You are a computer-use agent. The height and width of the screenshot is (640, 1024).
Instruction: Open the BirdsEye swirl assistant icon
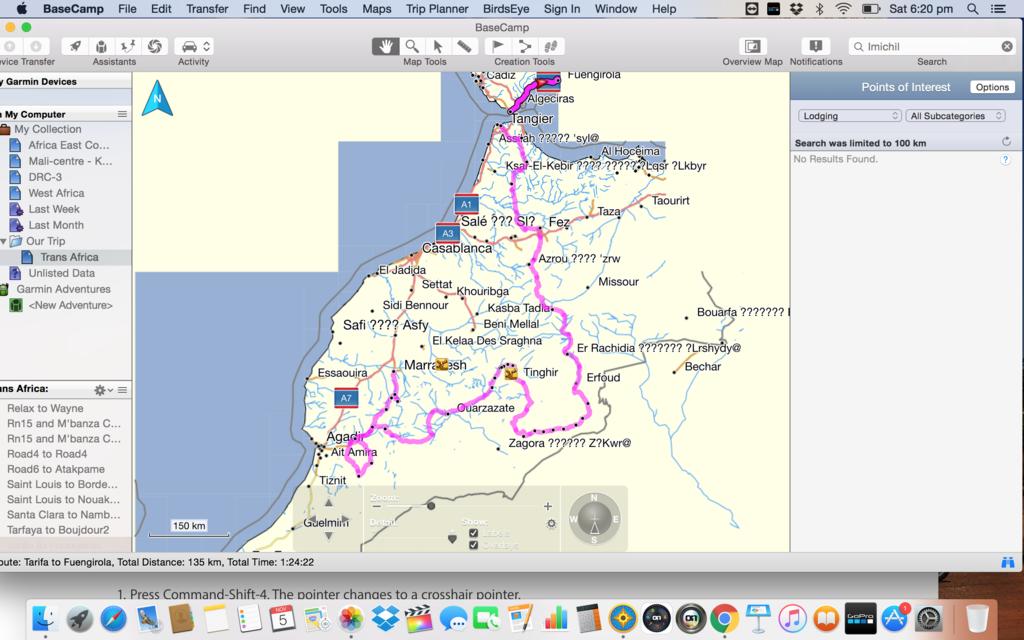pyautogui.click(x=155, y=46)
